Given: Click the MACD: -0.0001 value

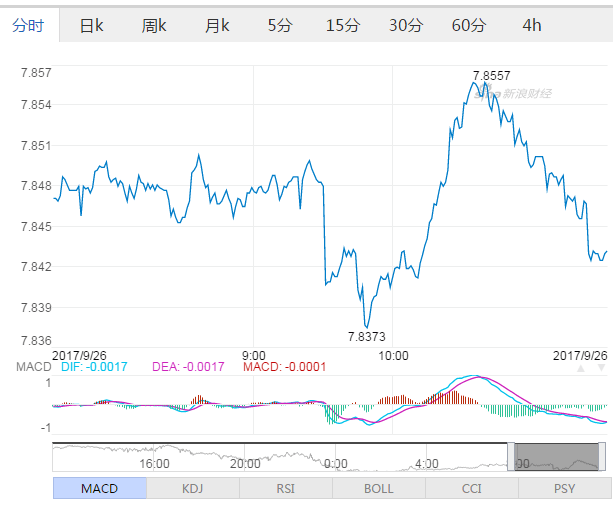Looking at the screenshot, I should click(x=285, y=367).
